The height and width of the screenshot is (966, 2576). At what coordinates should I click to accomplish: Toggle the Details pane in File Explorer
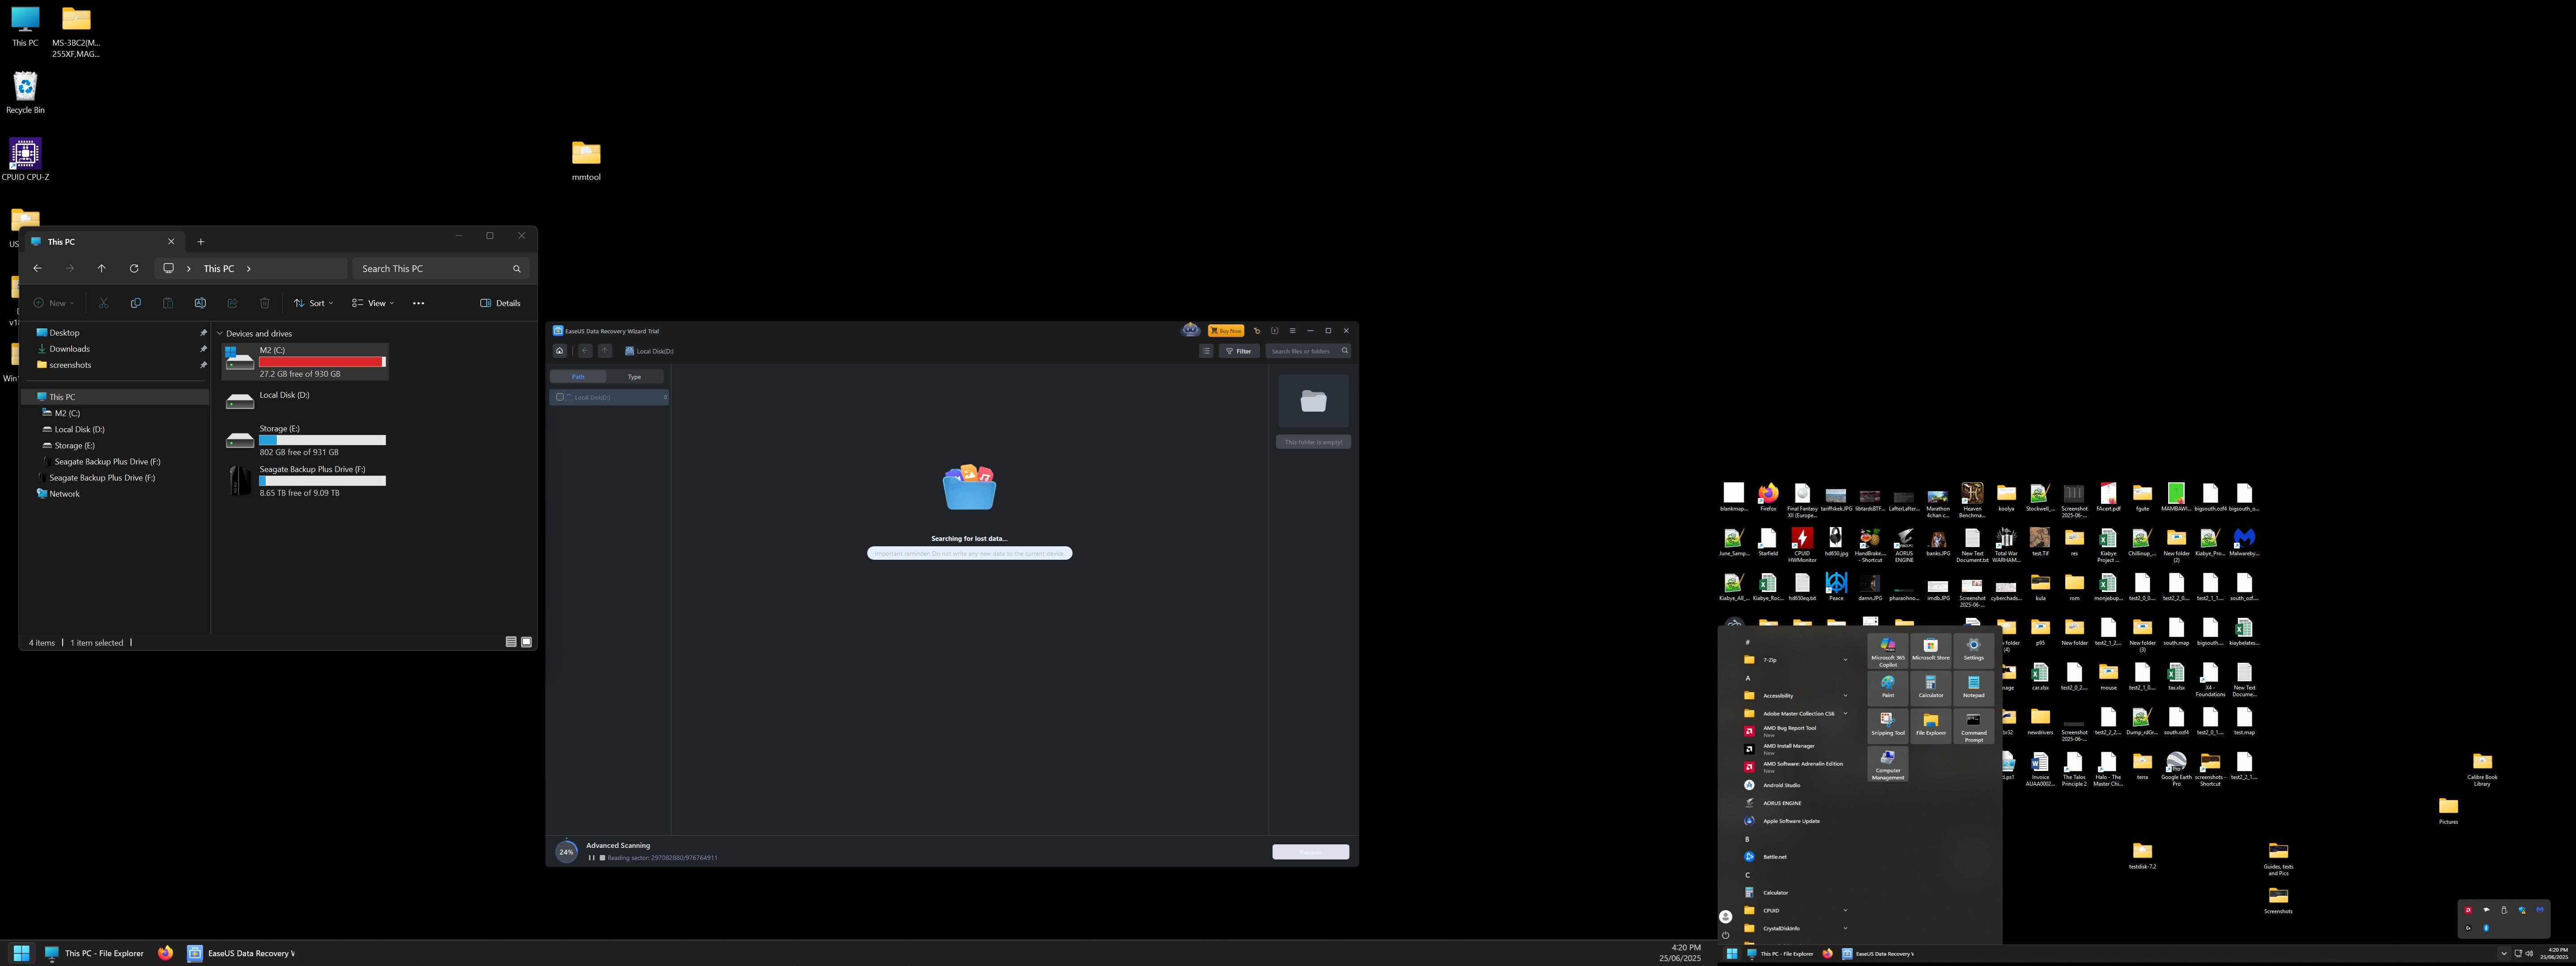tap(500, 303)
